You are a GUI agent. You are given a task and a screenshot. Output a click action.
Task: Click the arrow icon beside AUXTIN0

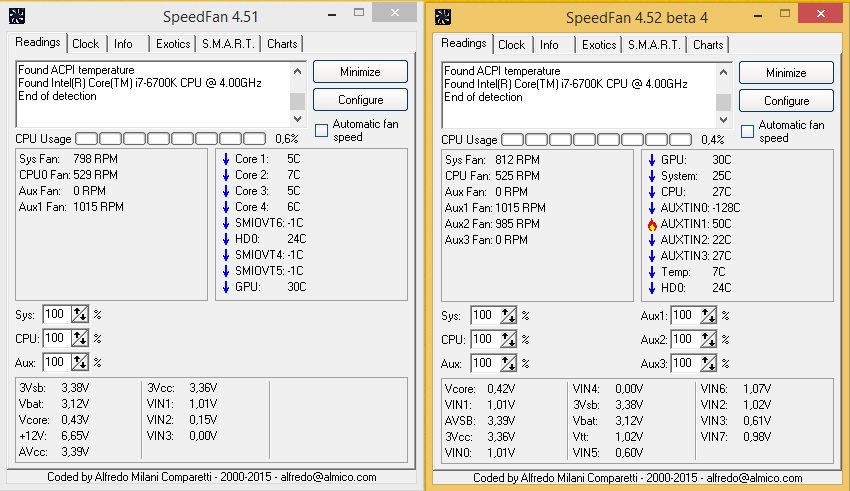[652, 208]
